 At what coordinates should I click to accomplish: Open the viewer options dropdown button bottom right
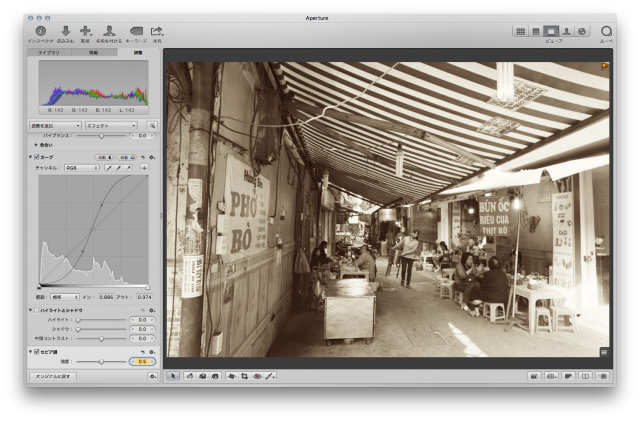[x=551, y=376]
